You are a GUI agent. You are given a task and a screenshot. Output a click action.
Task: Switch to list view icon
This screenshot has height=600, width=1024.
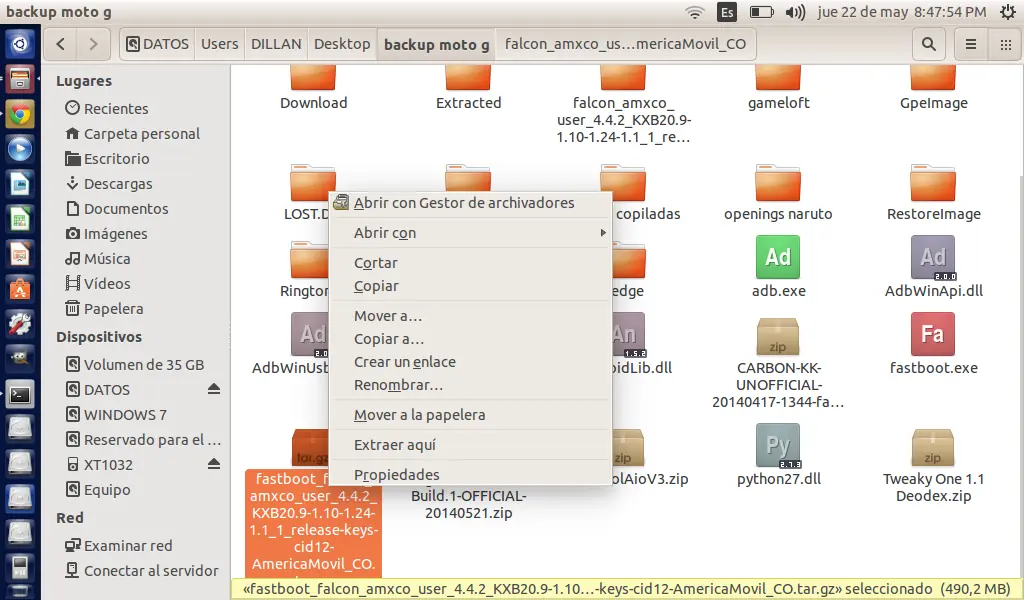(971, 44)
